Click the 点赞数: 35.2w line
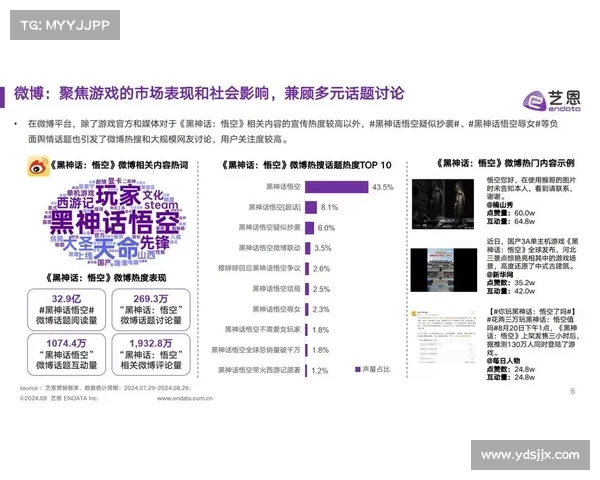 click(511, 283)
